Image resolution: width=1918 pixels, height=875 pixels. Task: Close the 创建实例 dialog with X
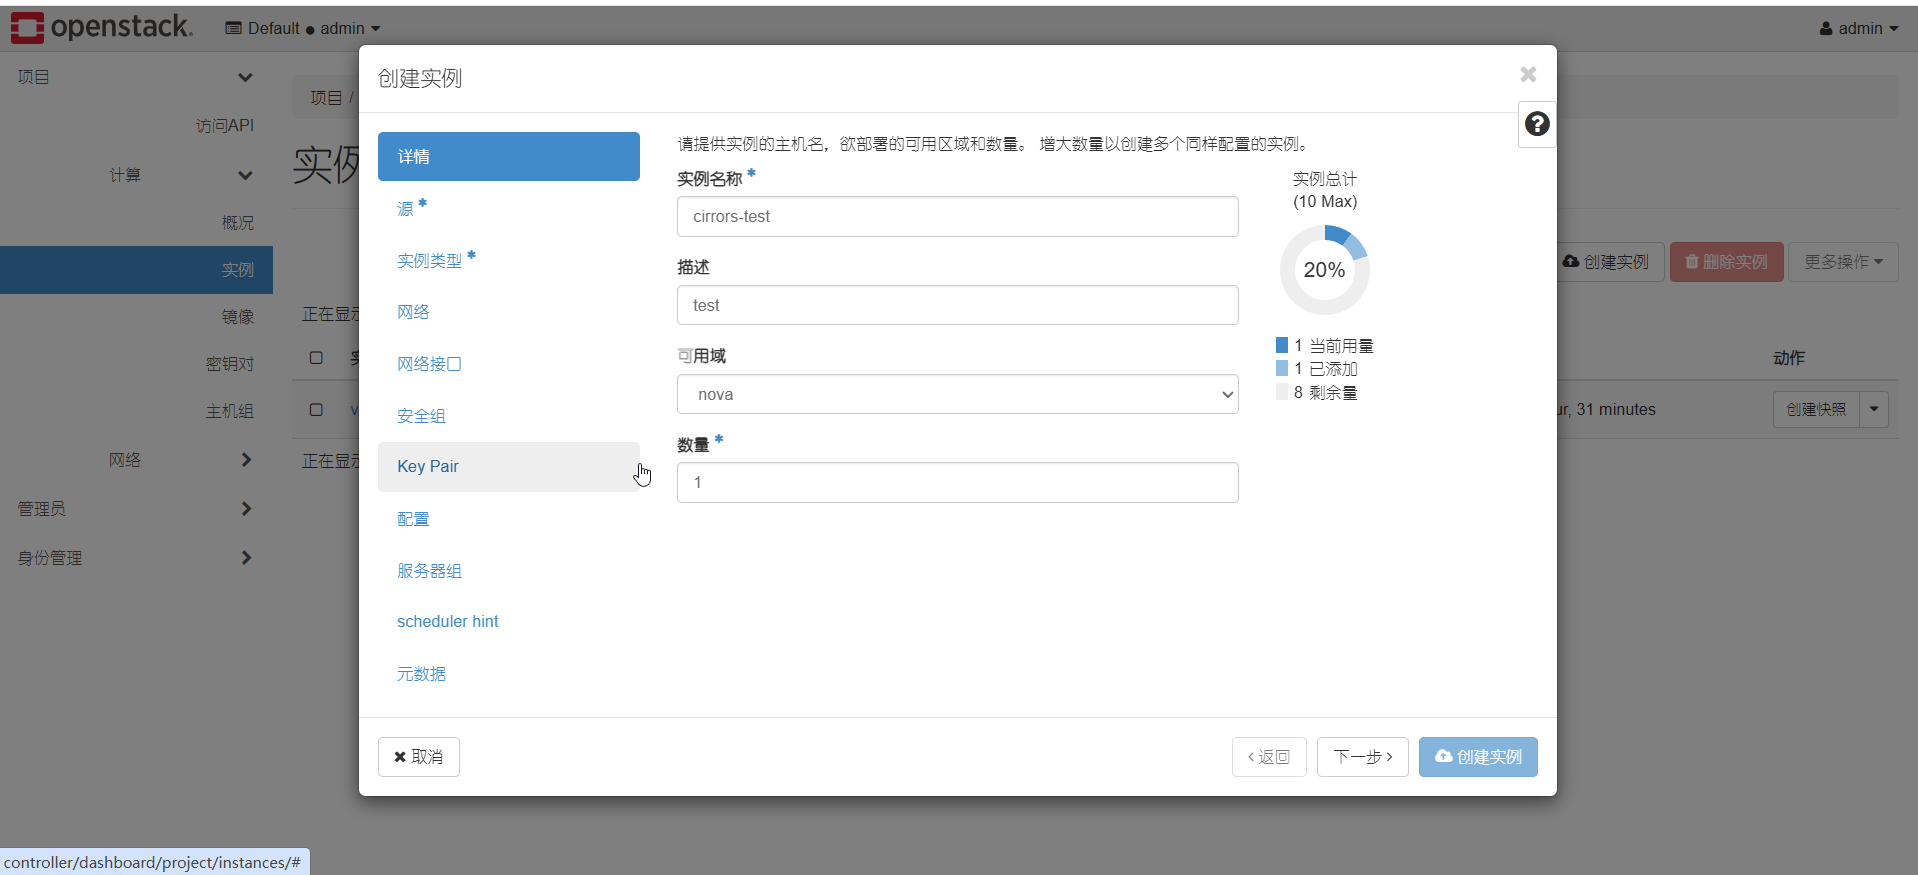click(1528, 74)
